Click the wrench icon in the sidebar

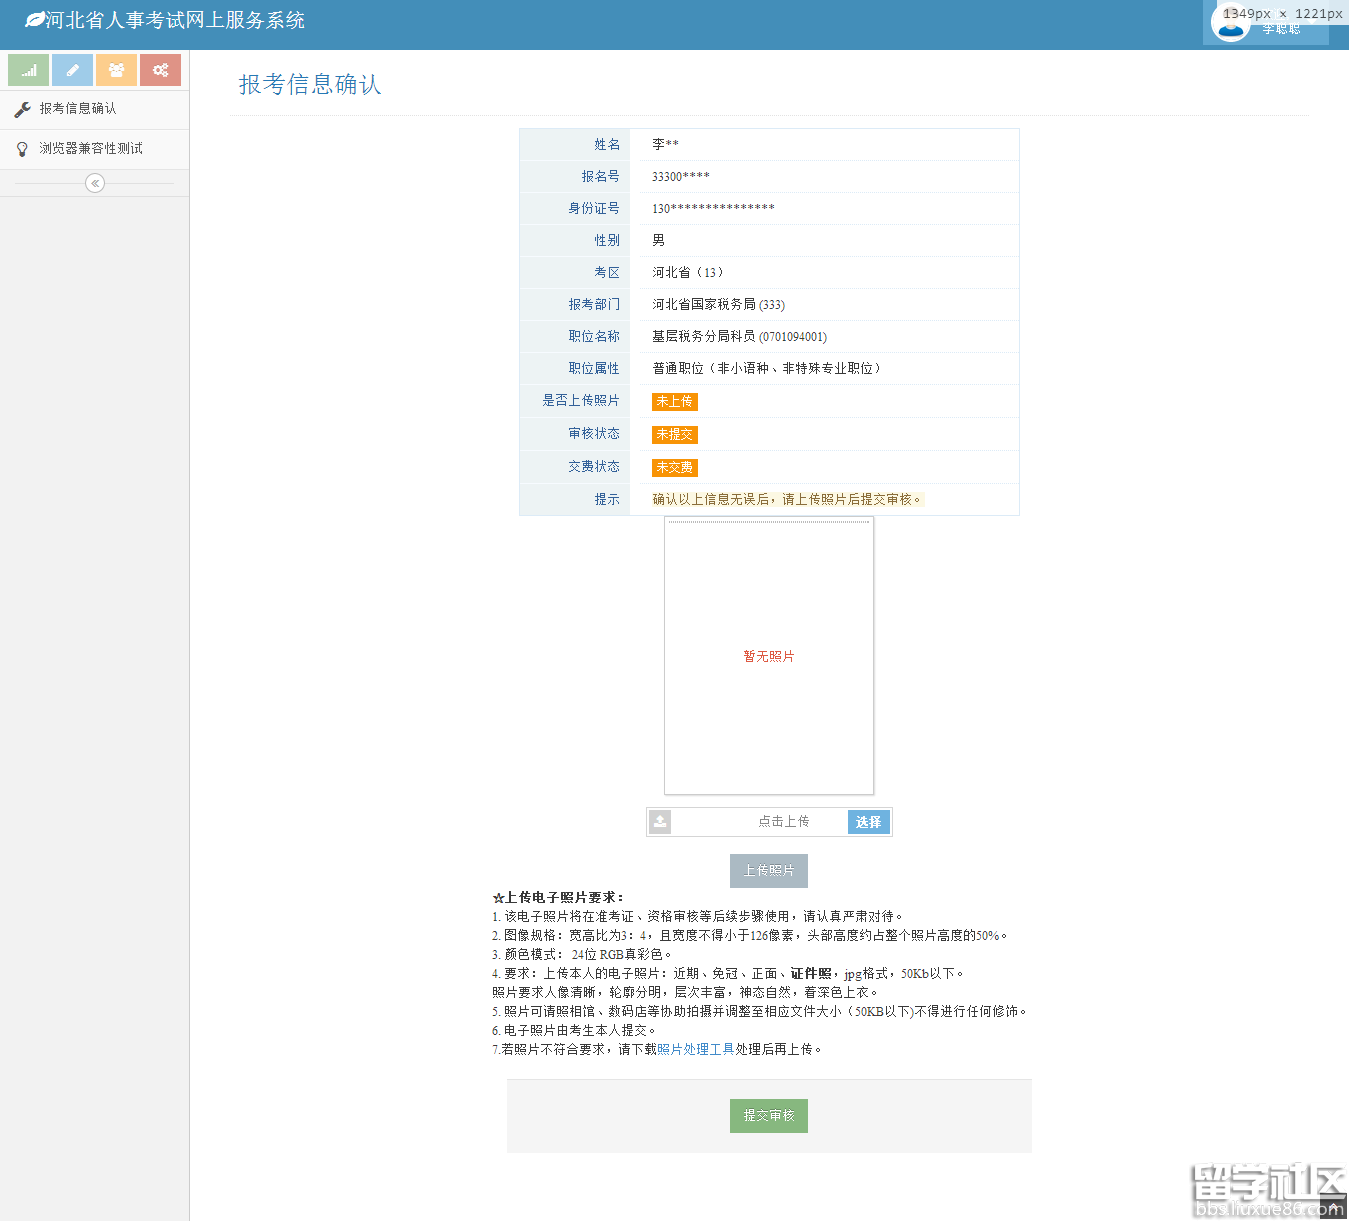click(22, 109)
